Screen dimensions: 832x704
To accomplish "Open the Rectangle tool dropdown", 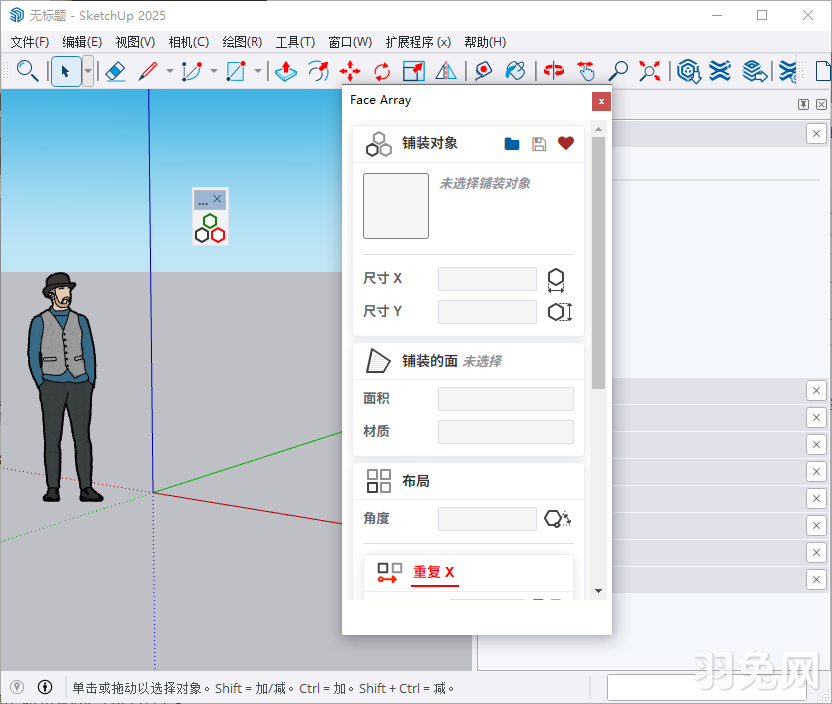I will point(258,71).
